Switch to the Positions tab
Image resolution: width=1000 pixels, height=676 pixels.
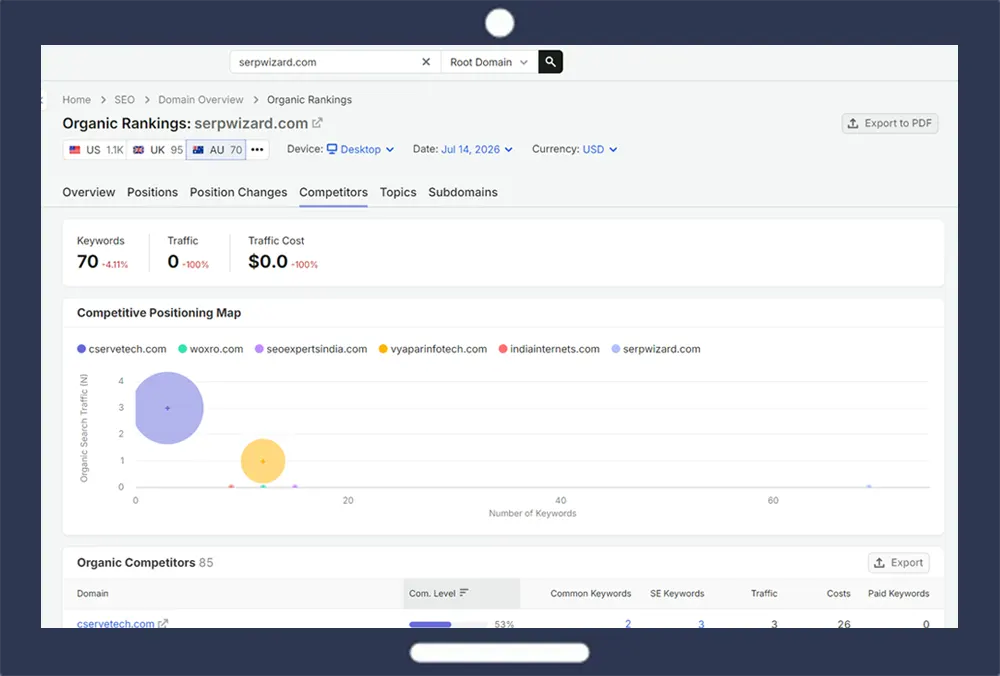[x=152, y=192]
